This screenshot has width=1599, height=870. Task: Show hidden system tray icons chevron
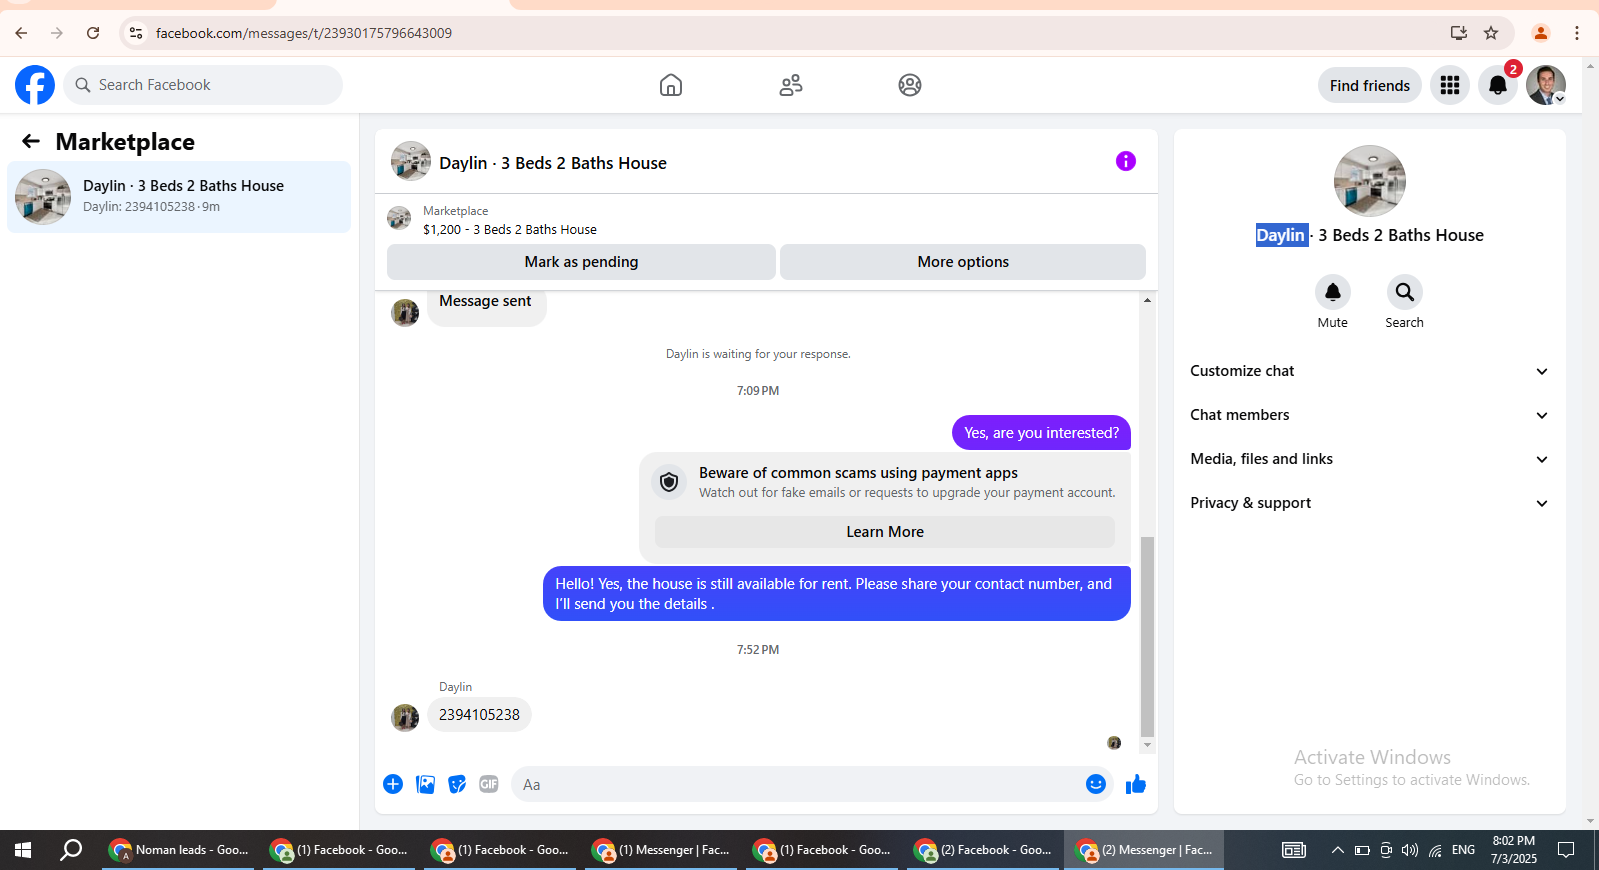[x=1337, y=850]
